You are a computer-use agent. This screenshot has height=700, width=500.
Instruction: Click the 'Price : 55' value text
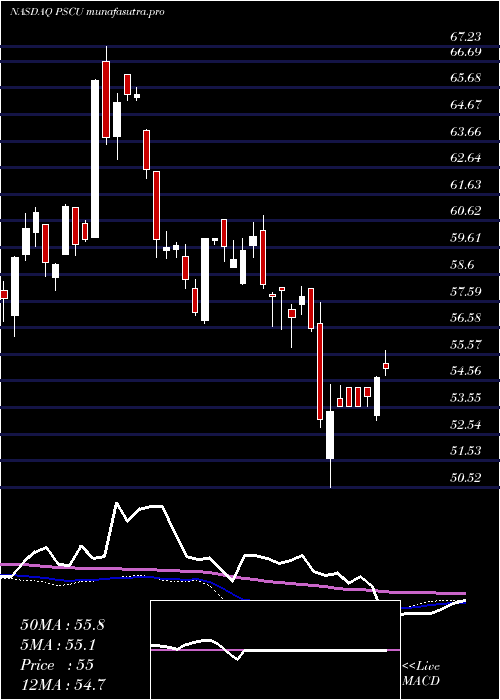coord(57,665)
